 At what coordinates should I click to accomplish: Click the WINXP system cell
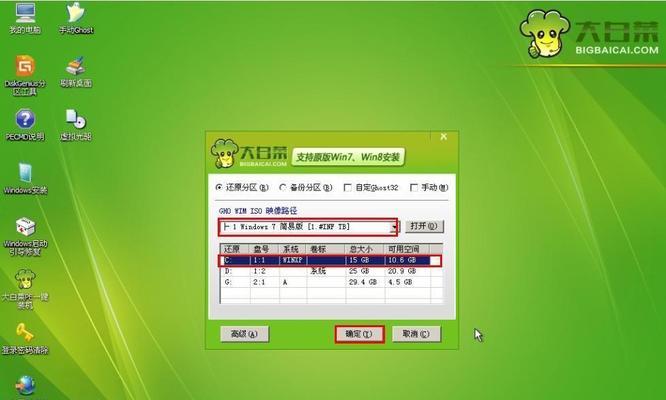[x=292, y=260]
